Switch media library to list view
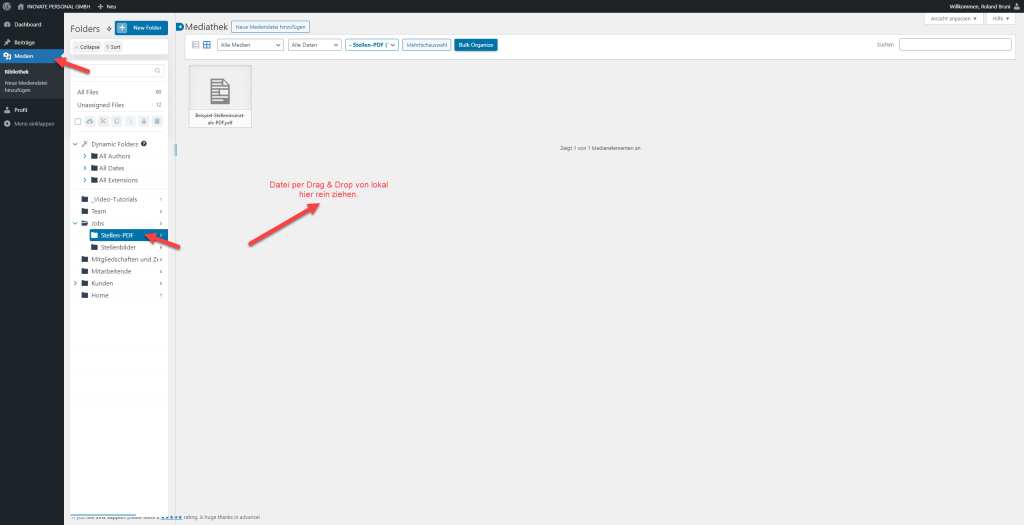Screen dimensions: 1024x525 (x=196, y=45)
